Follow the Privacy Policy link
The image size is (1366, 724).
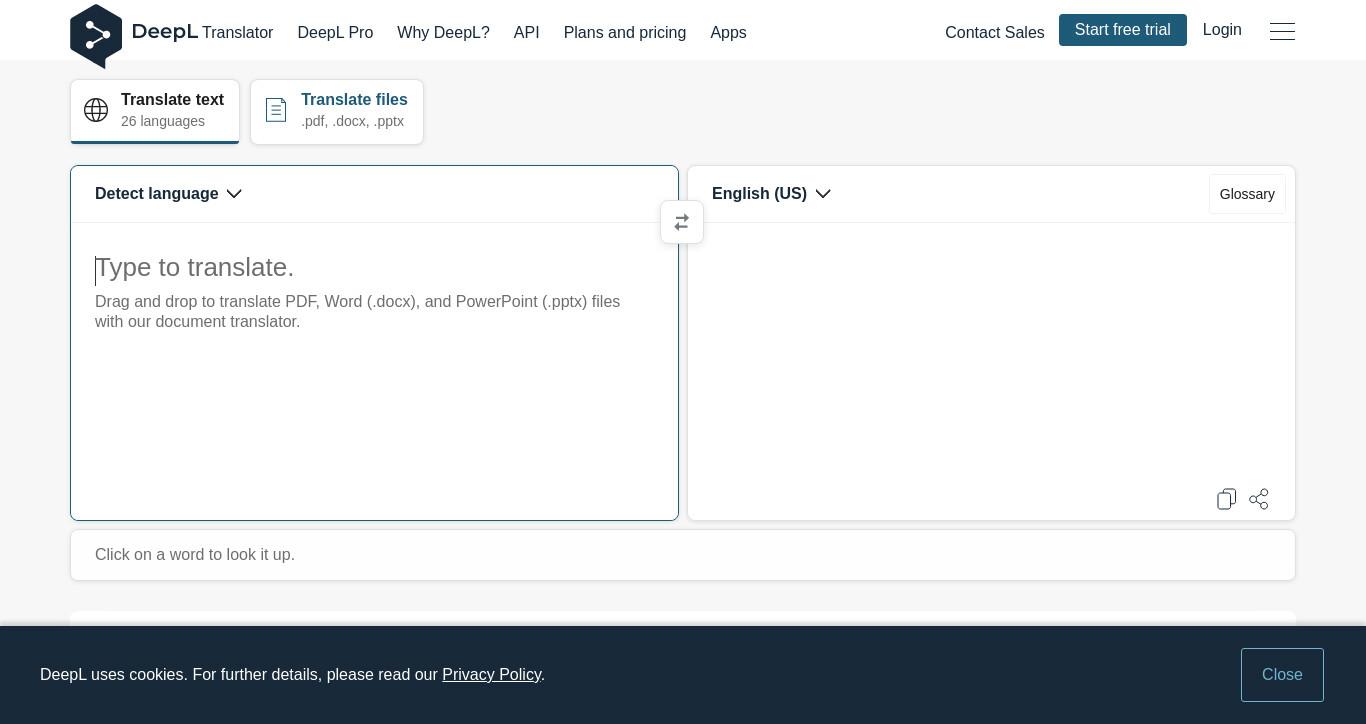click(x=492, y=675)
